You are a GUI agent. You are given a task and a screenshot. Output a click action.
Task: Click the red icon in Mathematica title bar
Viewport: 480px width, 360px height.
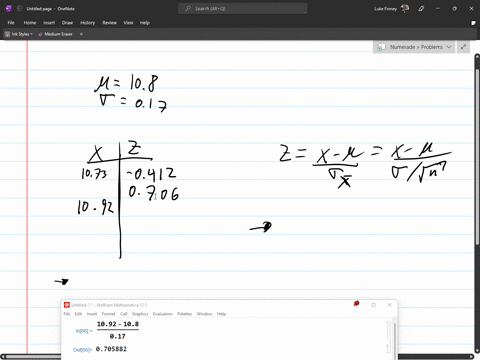point(356,304)
